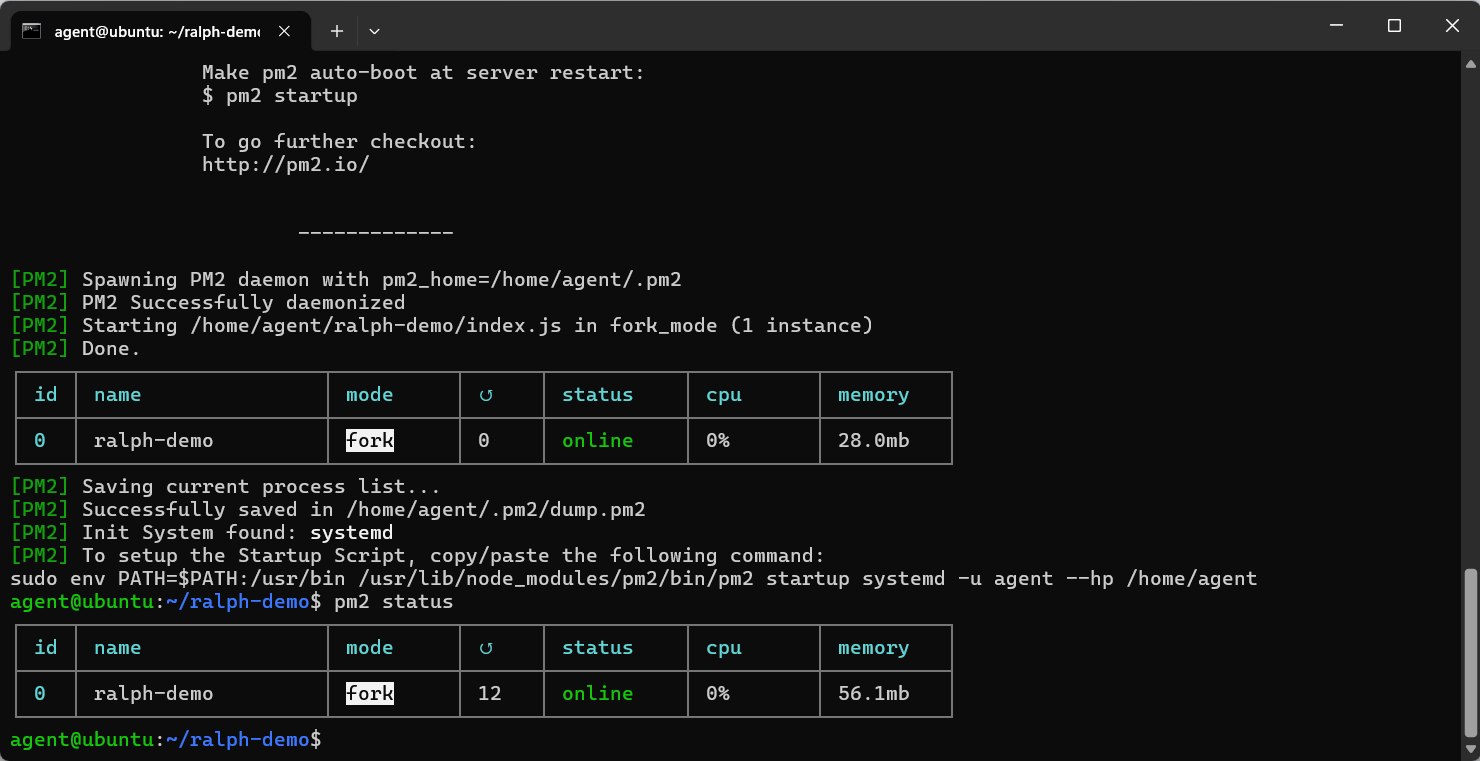Image resolution: width=1480 pixels, height=761 pixels.
Task: Close the agent@ubuntu terminal tab
Action: tap(284, 31)
